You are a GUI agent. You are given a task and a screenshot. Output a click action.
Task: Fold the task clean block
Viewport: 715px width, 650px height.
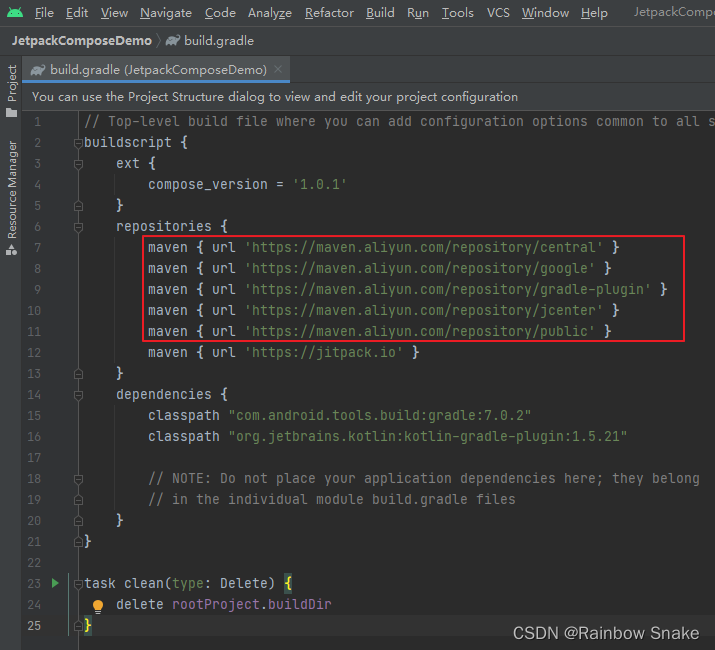(x=78, y=584)
